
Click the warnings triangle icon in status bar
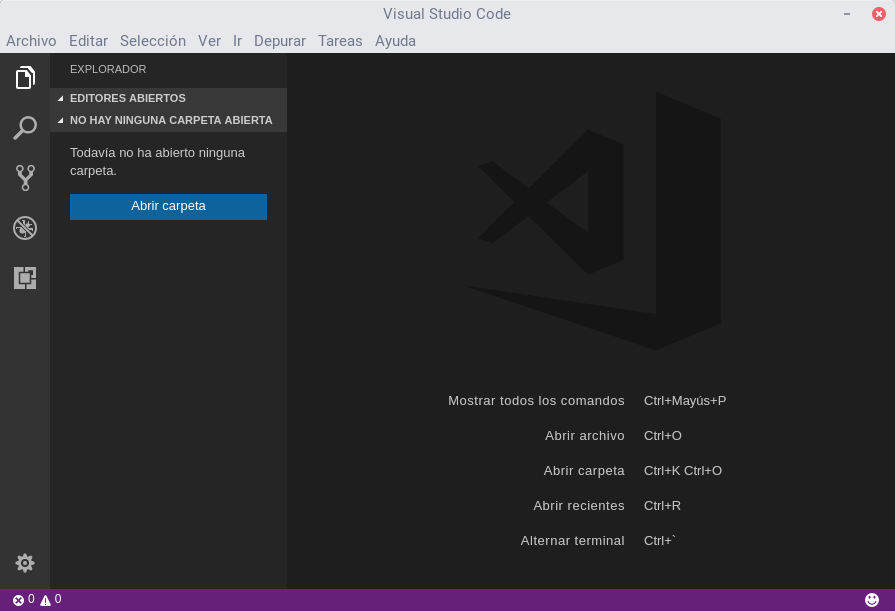45,600
